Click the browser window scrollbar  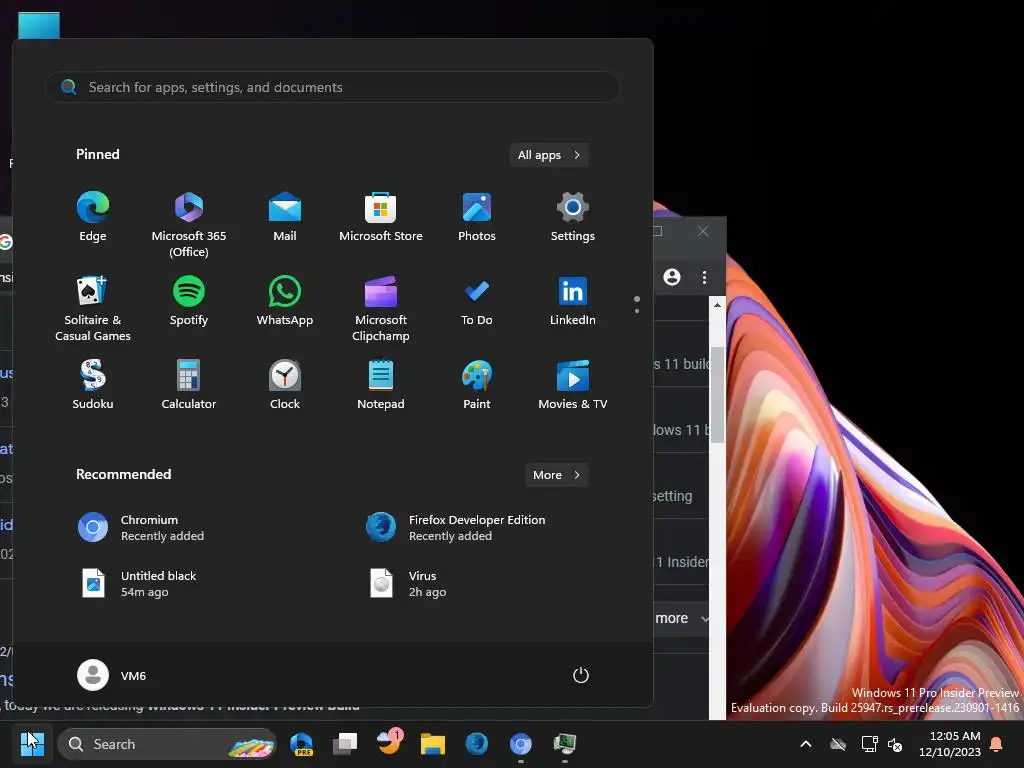click(717, 394)
